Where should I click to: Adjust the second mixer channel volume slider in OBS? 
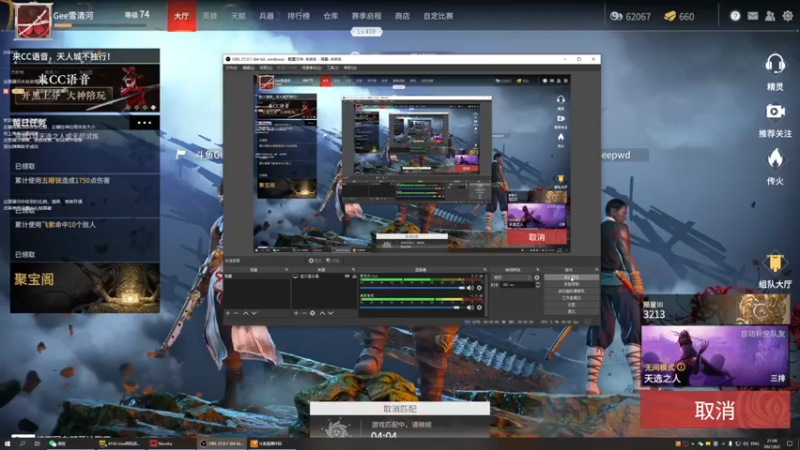tap(412, 308)
